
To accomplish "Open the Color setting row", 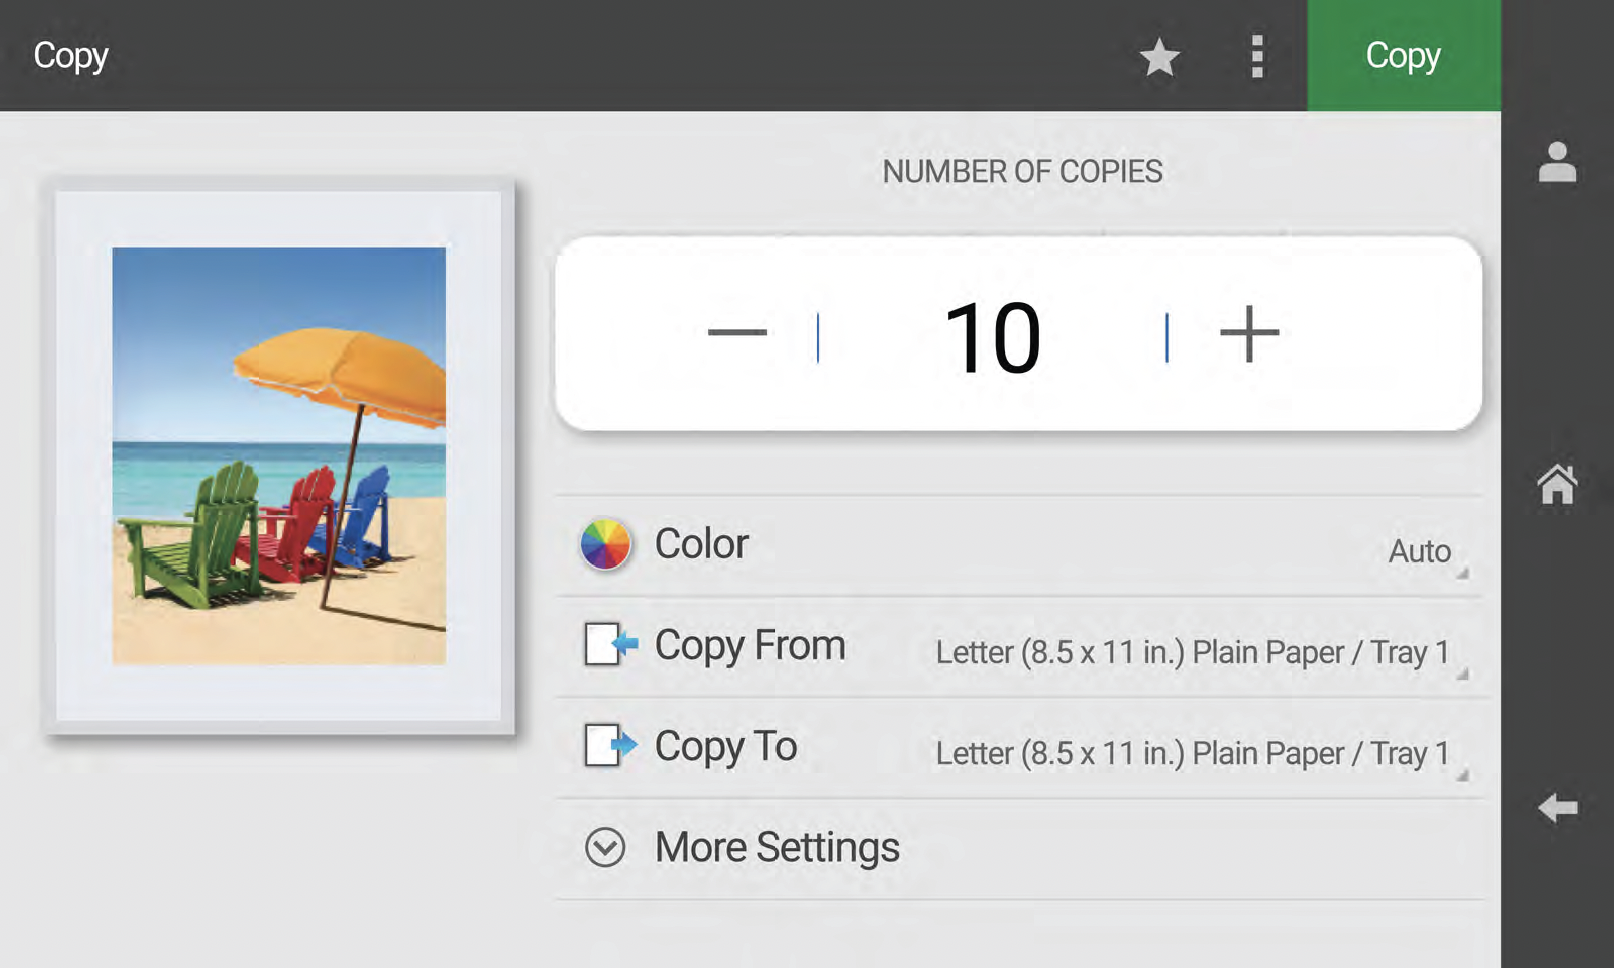I will 1019,546.
